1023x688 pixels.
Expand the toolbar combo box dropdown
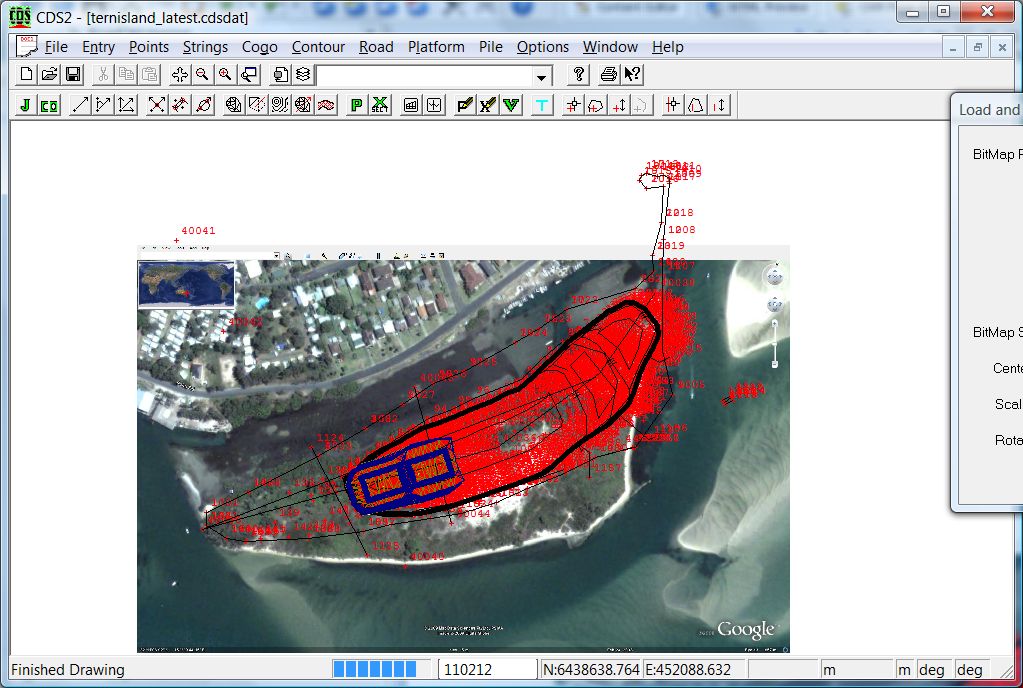pyautogui.click(x=542, y=76)
